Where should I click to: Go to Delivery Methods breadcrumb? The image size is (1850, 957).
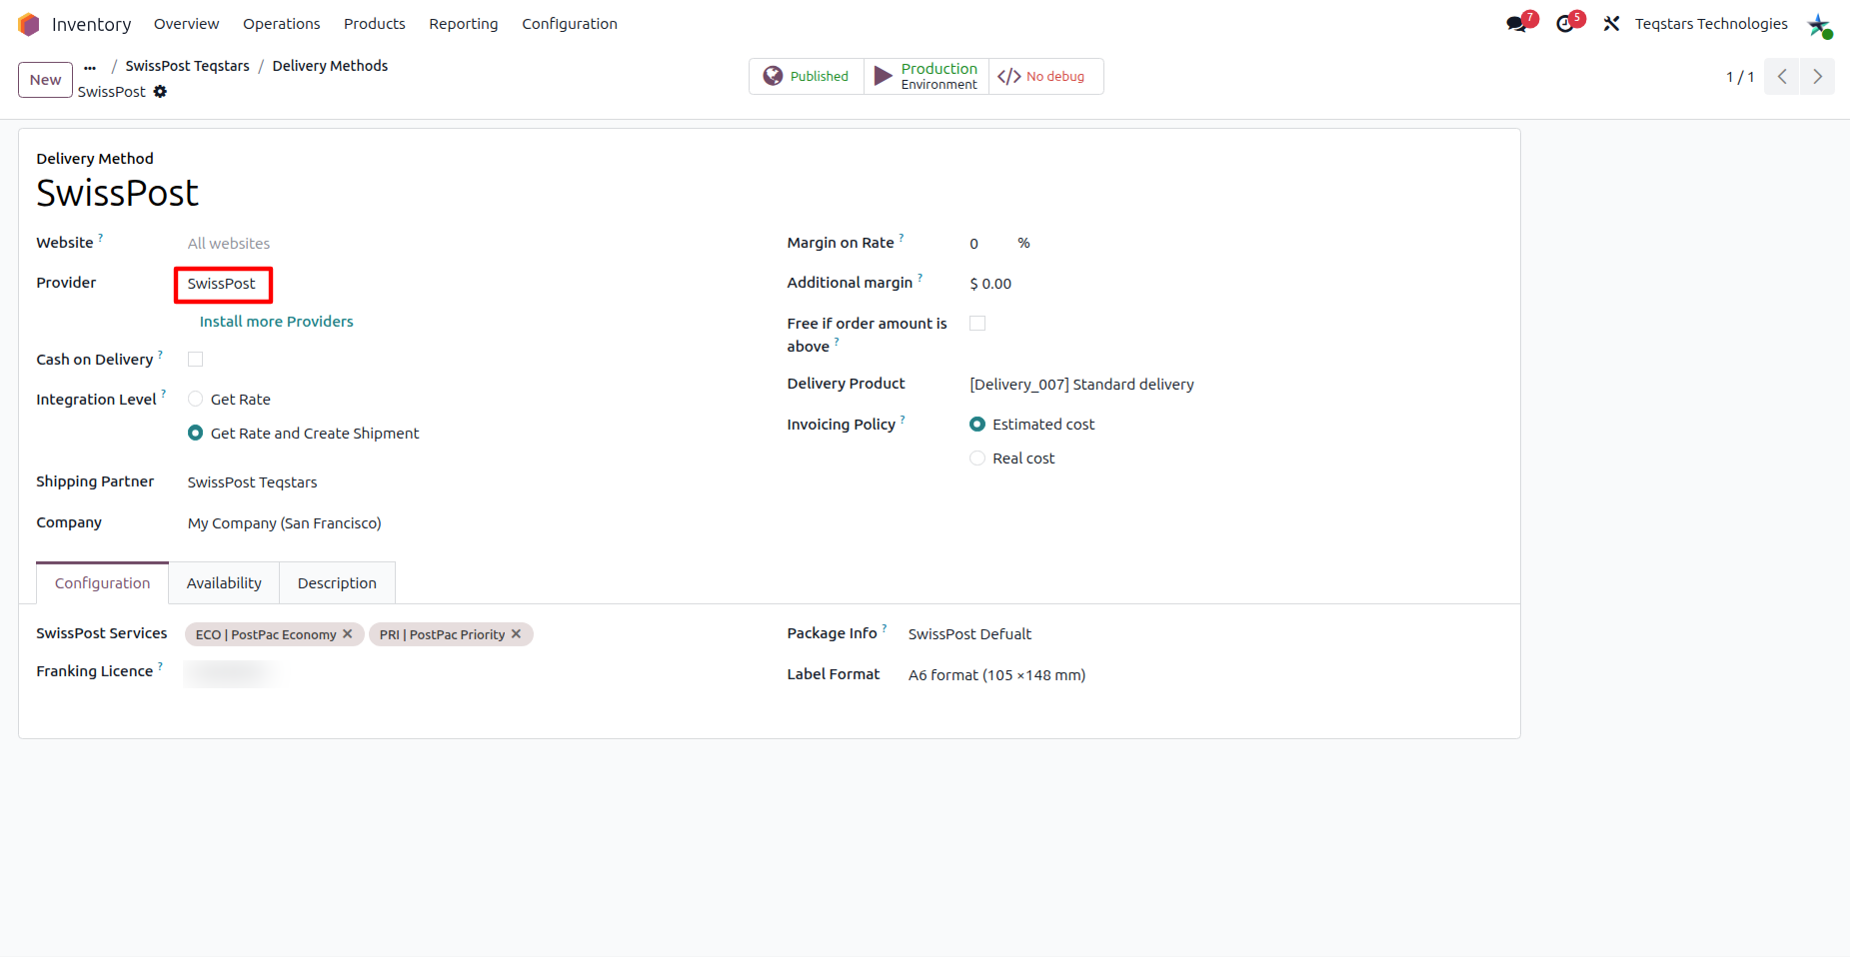(330, 66)
